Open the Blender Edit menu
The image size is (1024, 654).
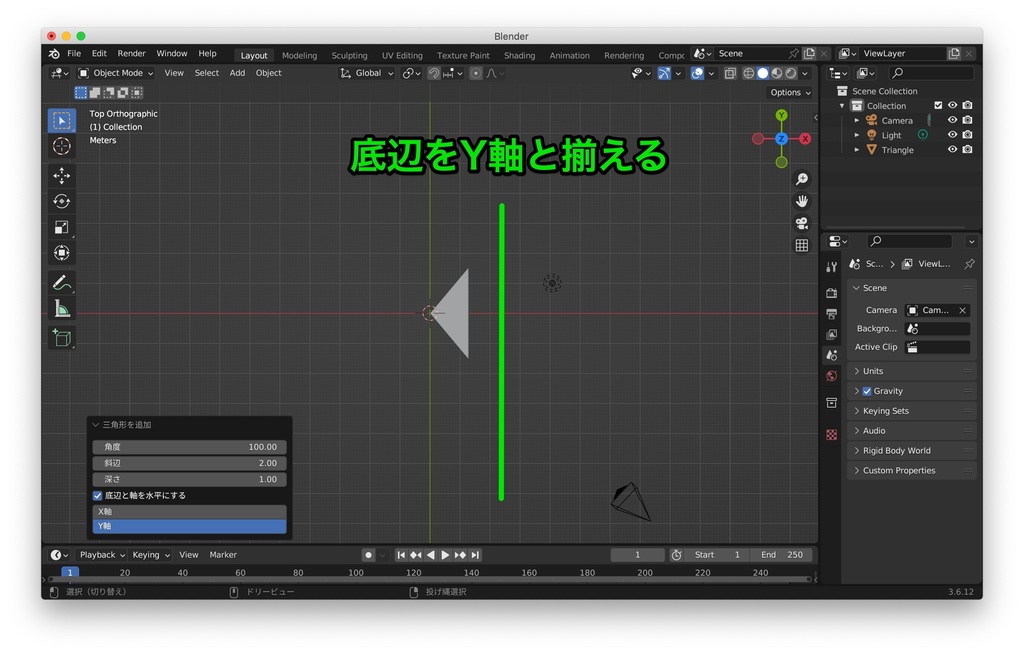click(x=98, y=53)
